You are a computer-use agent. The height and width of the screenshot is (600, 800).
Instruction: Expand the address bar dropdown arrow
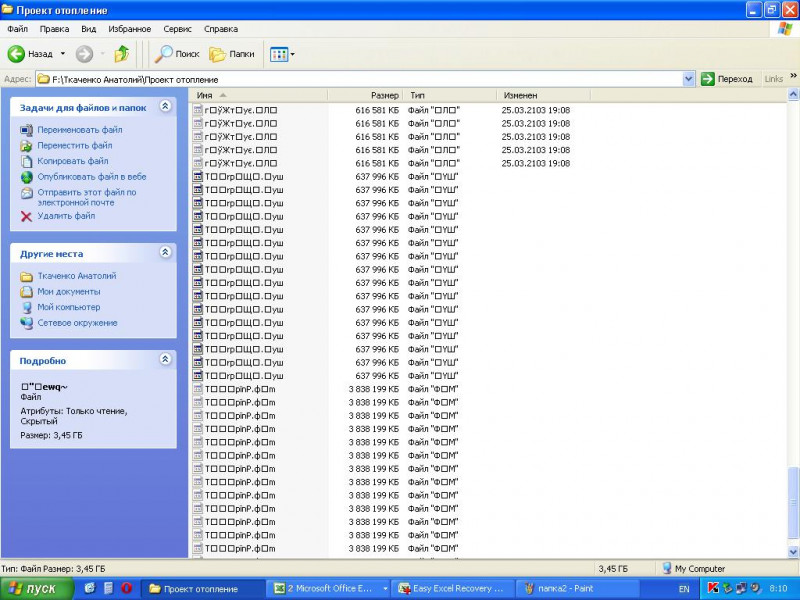pyautogui.click(x=689, y=80)
